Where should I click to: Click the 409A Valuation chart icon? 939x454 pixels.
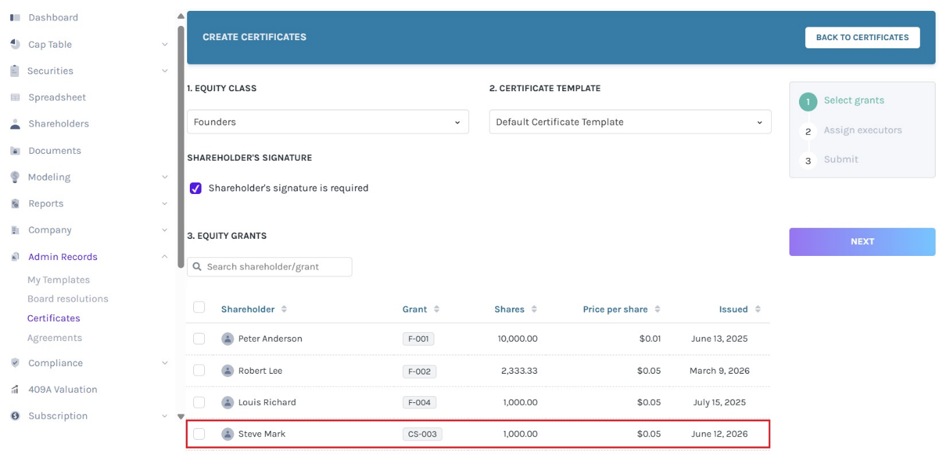[16, 389]
